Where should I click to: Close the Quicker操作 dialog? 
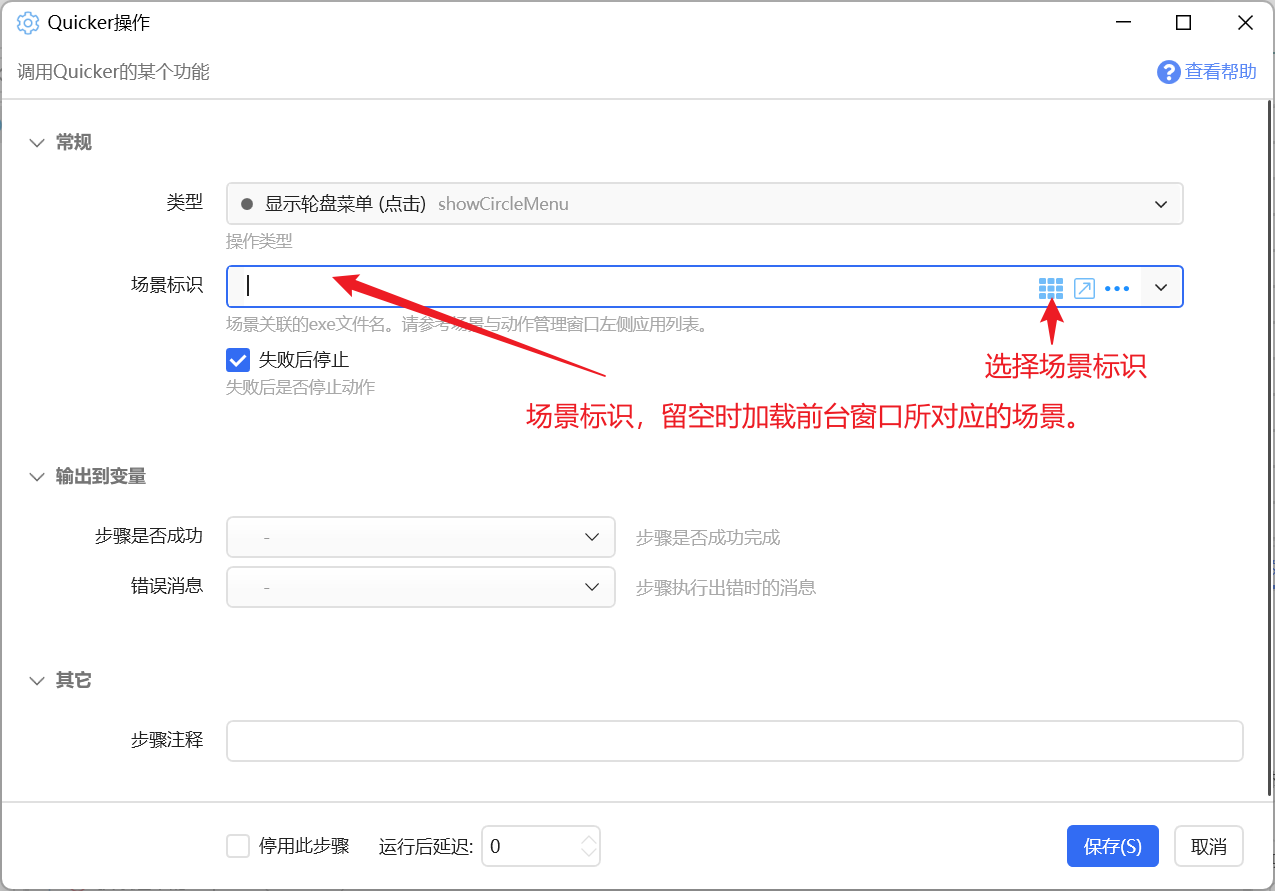pyautogui.click(x=1245, y=22)
